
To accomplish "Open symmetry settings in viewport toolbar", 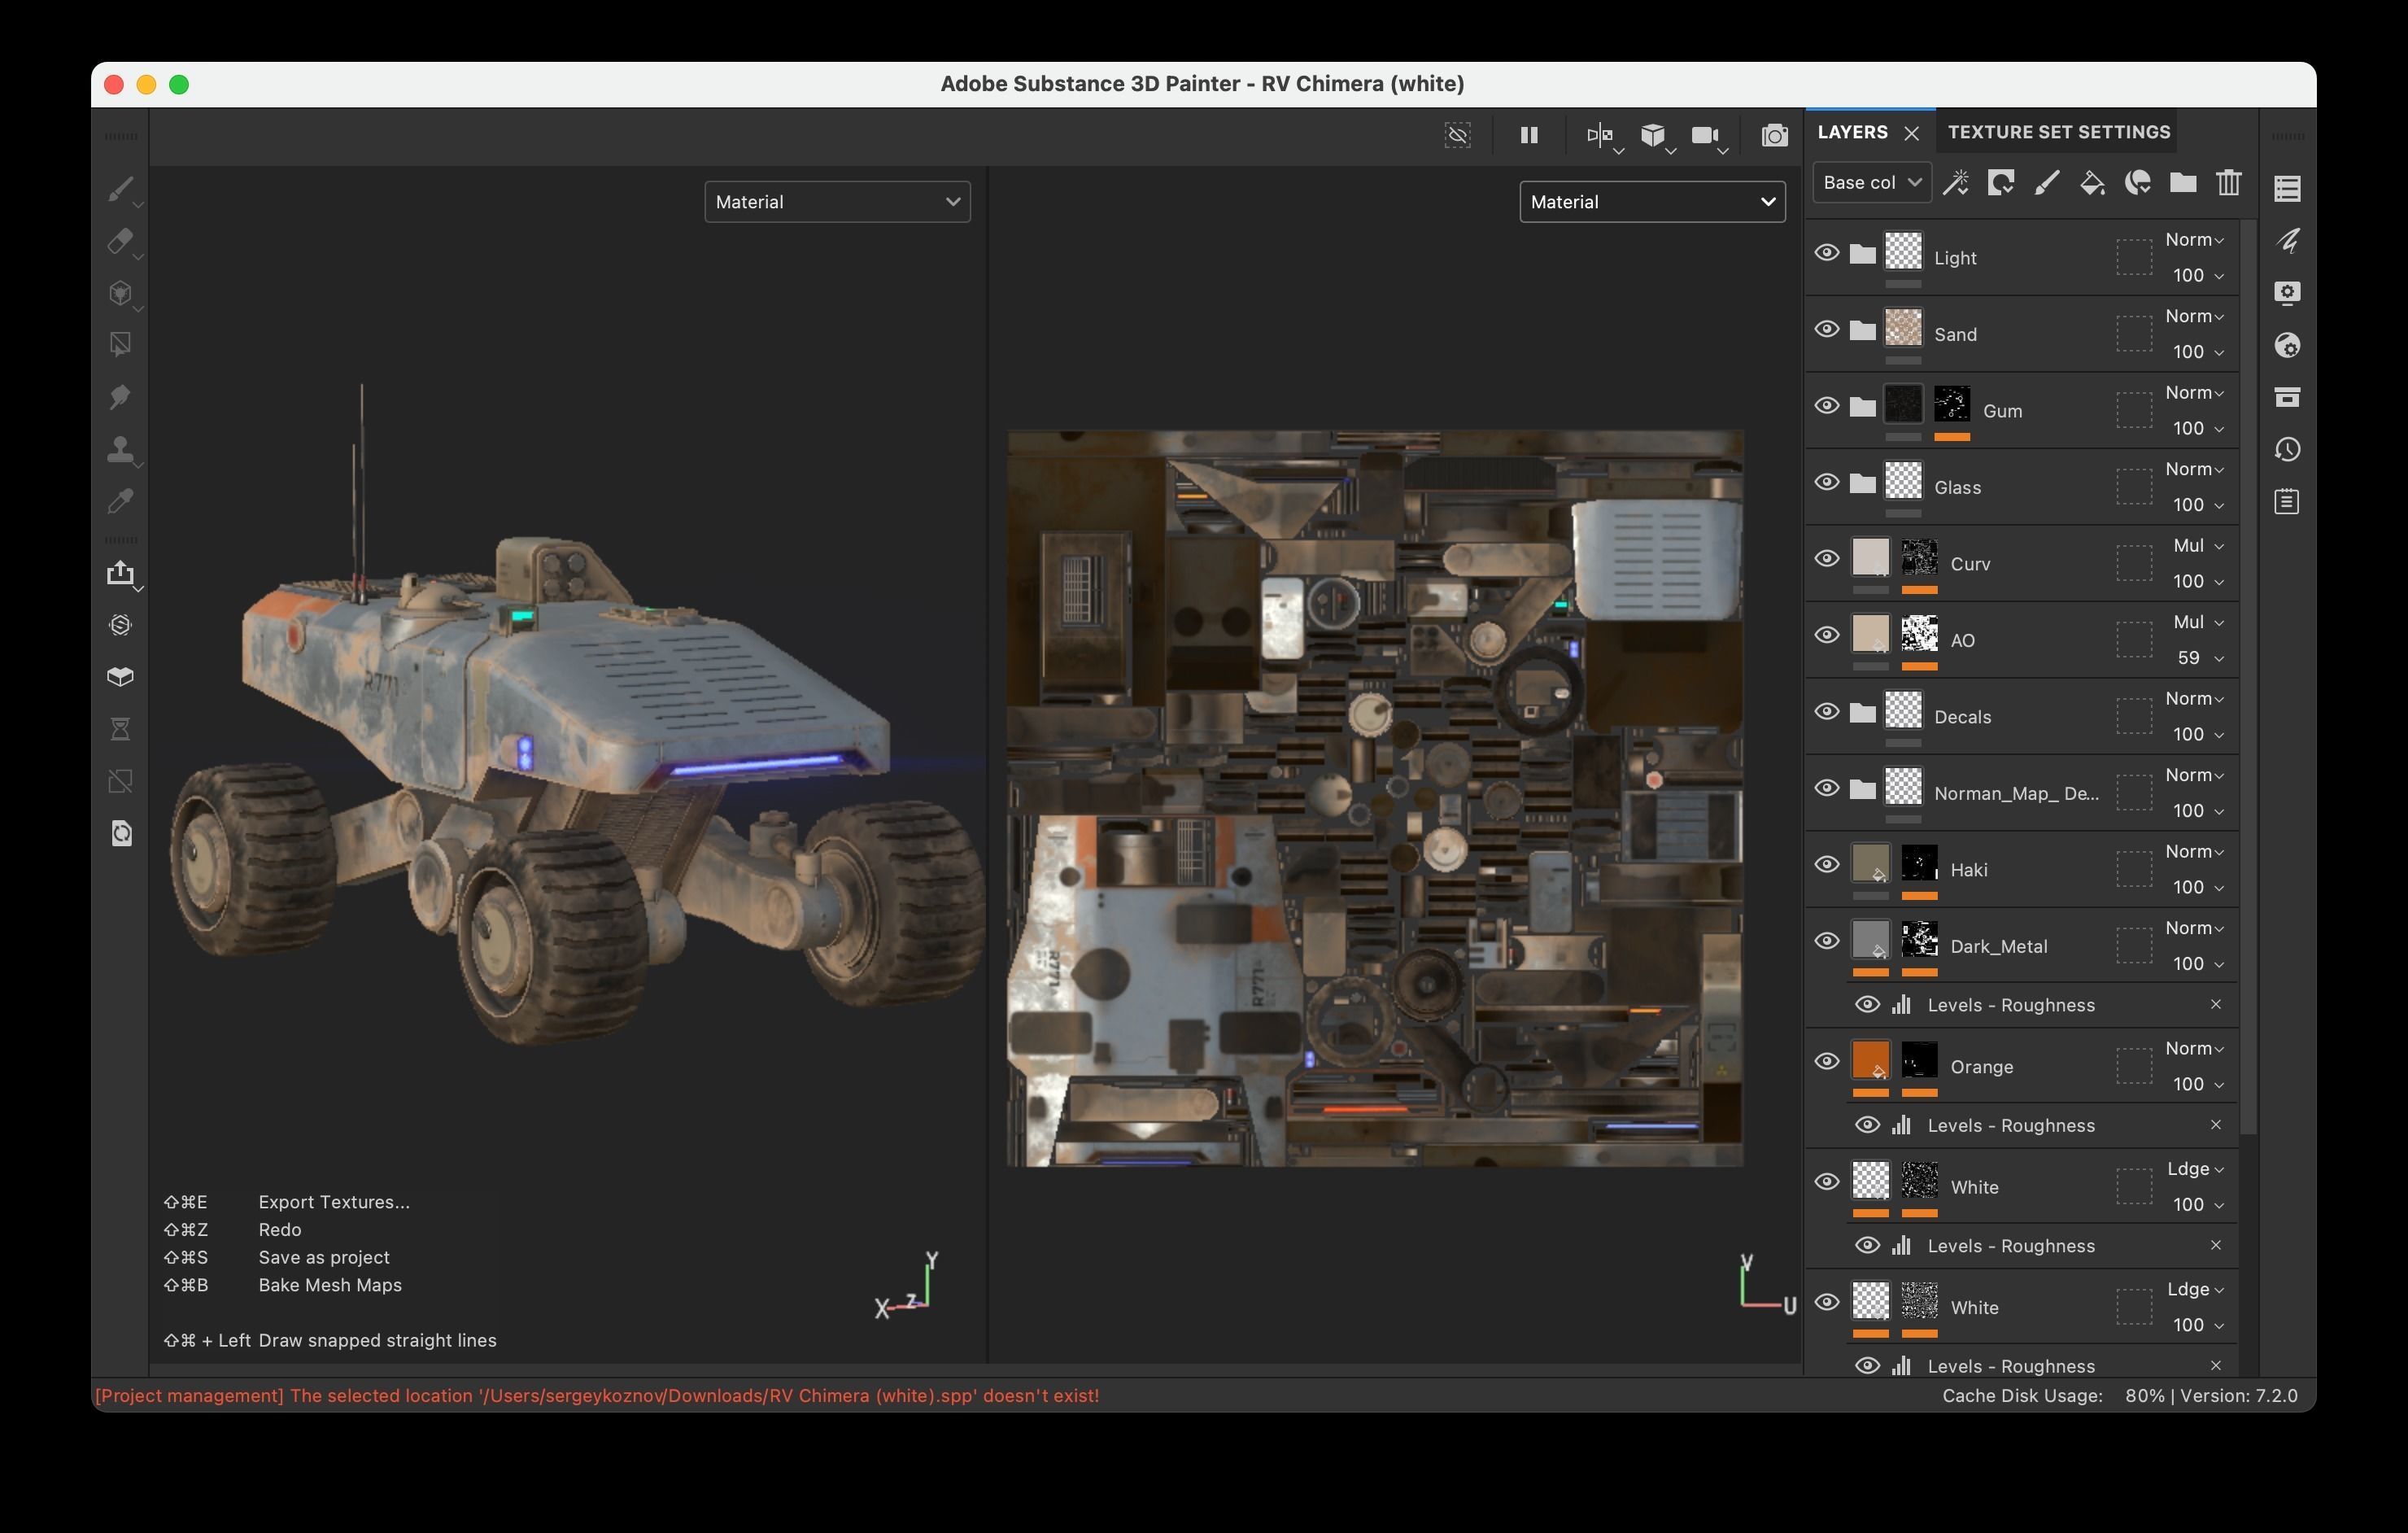I will pyautogui.click(x=1601, y=135).
